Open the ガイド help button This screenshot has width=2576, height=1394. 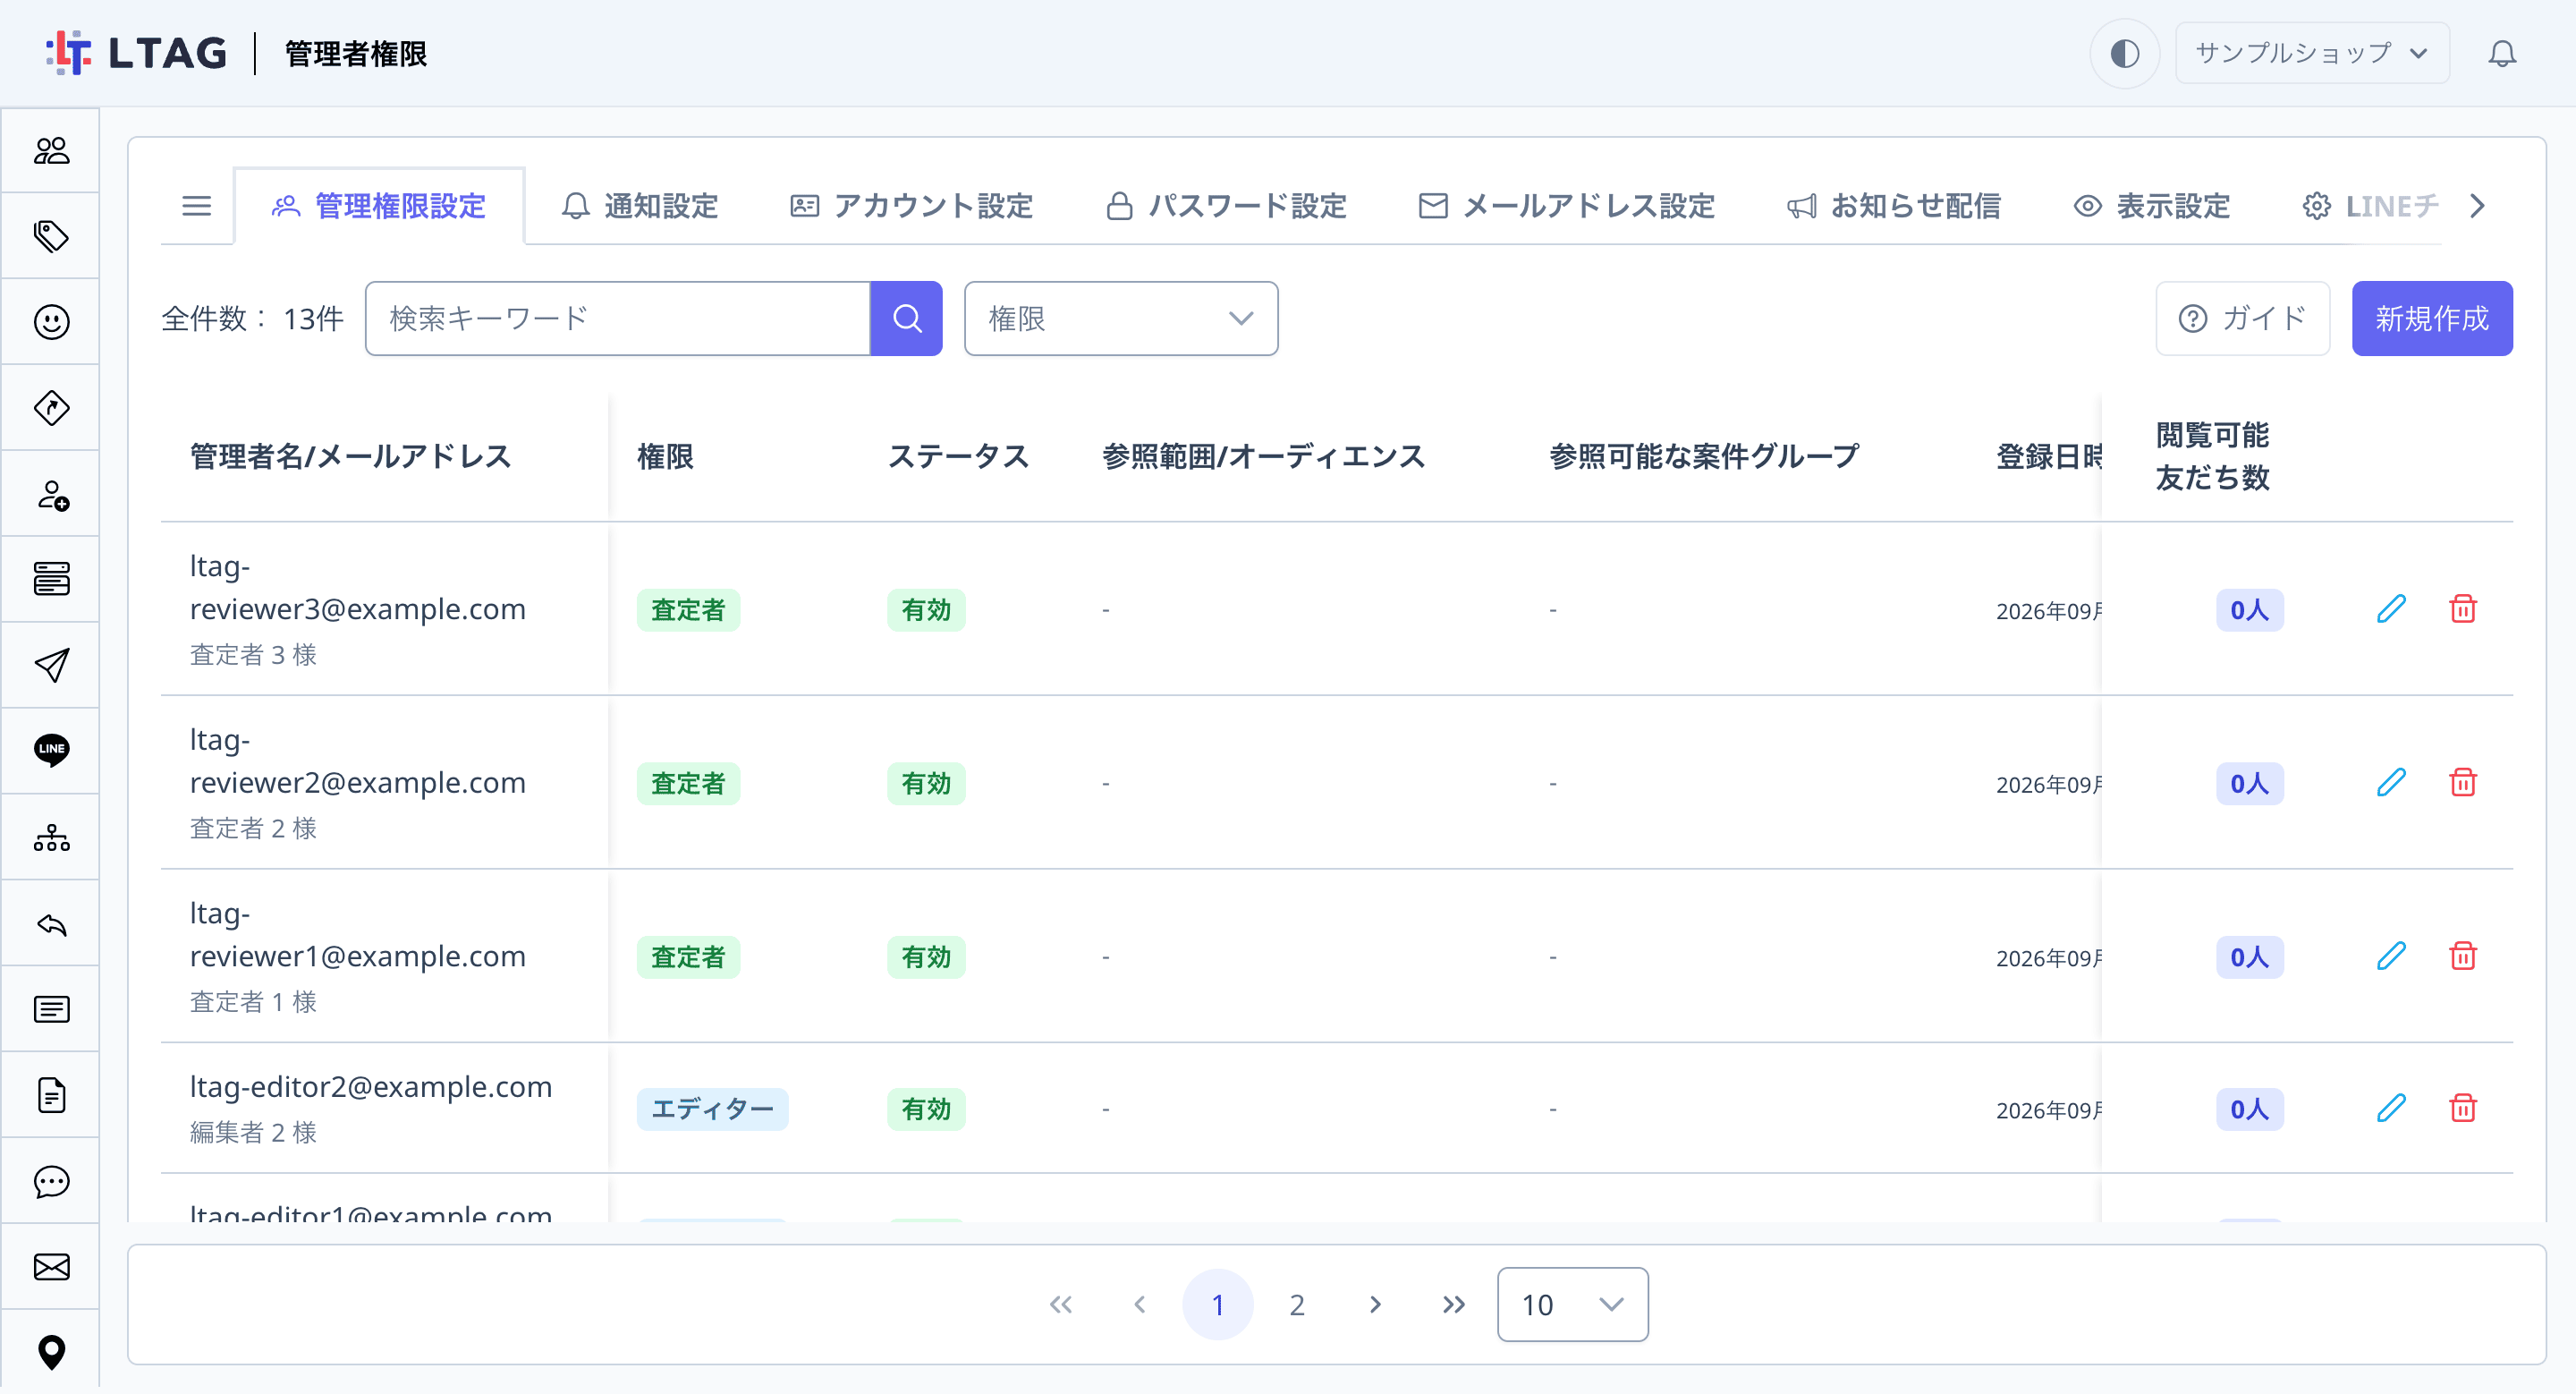(x=2242, y=319)
